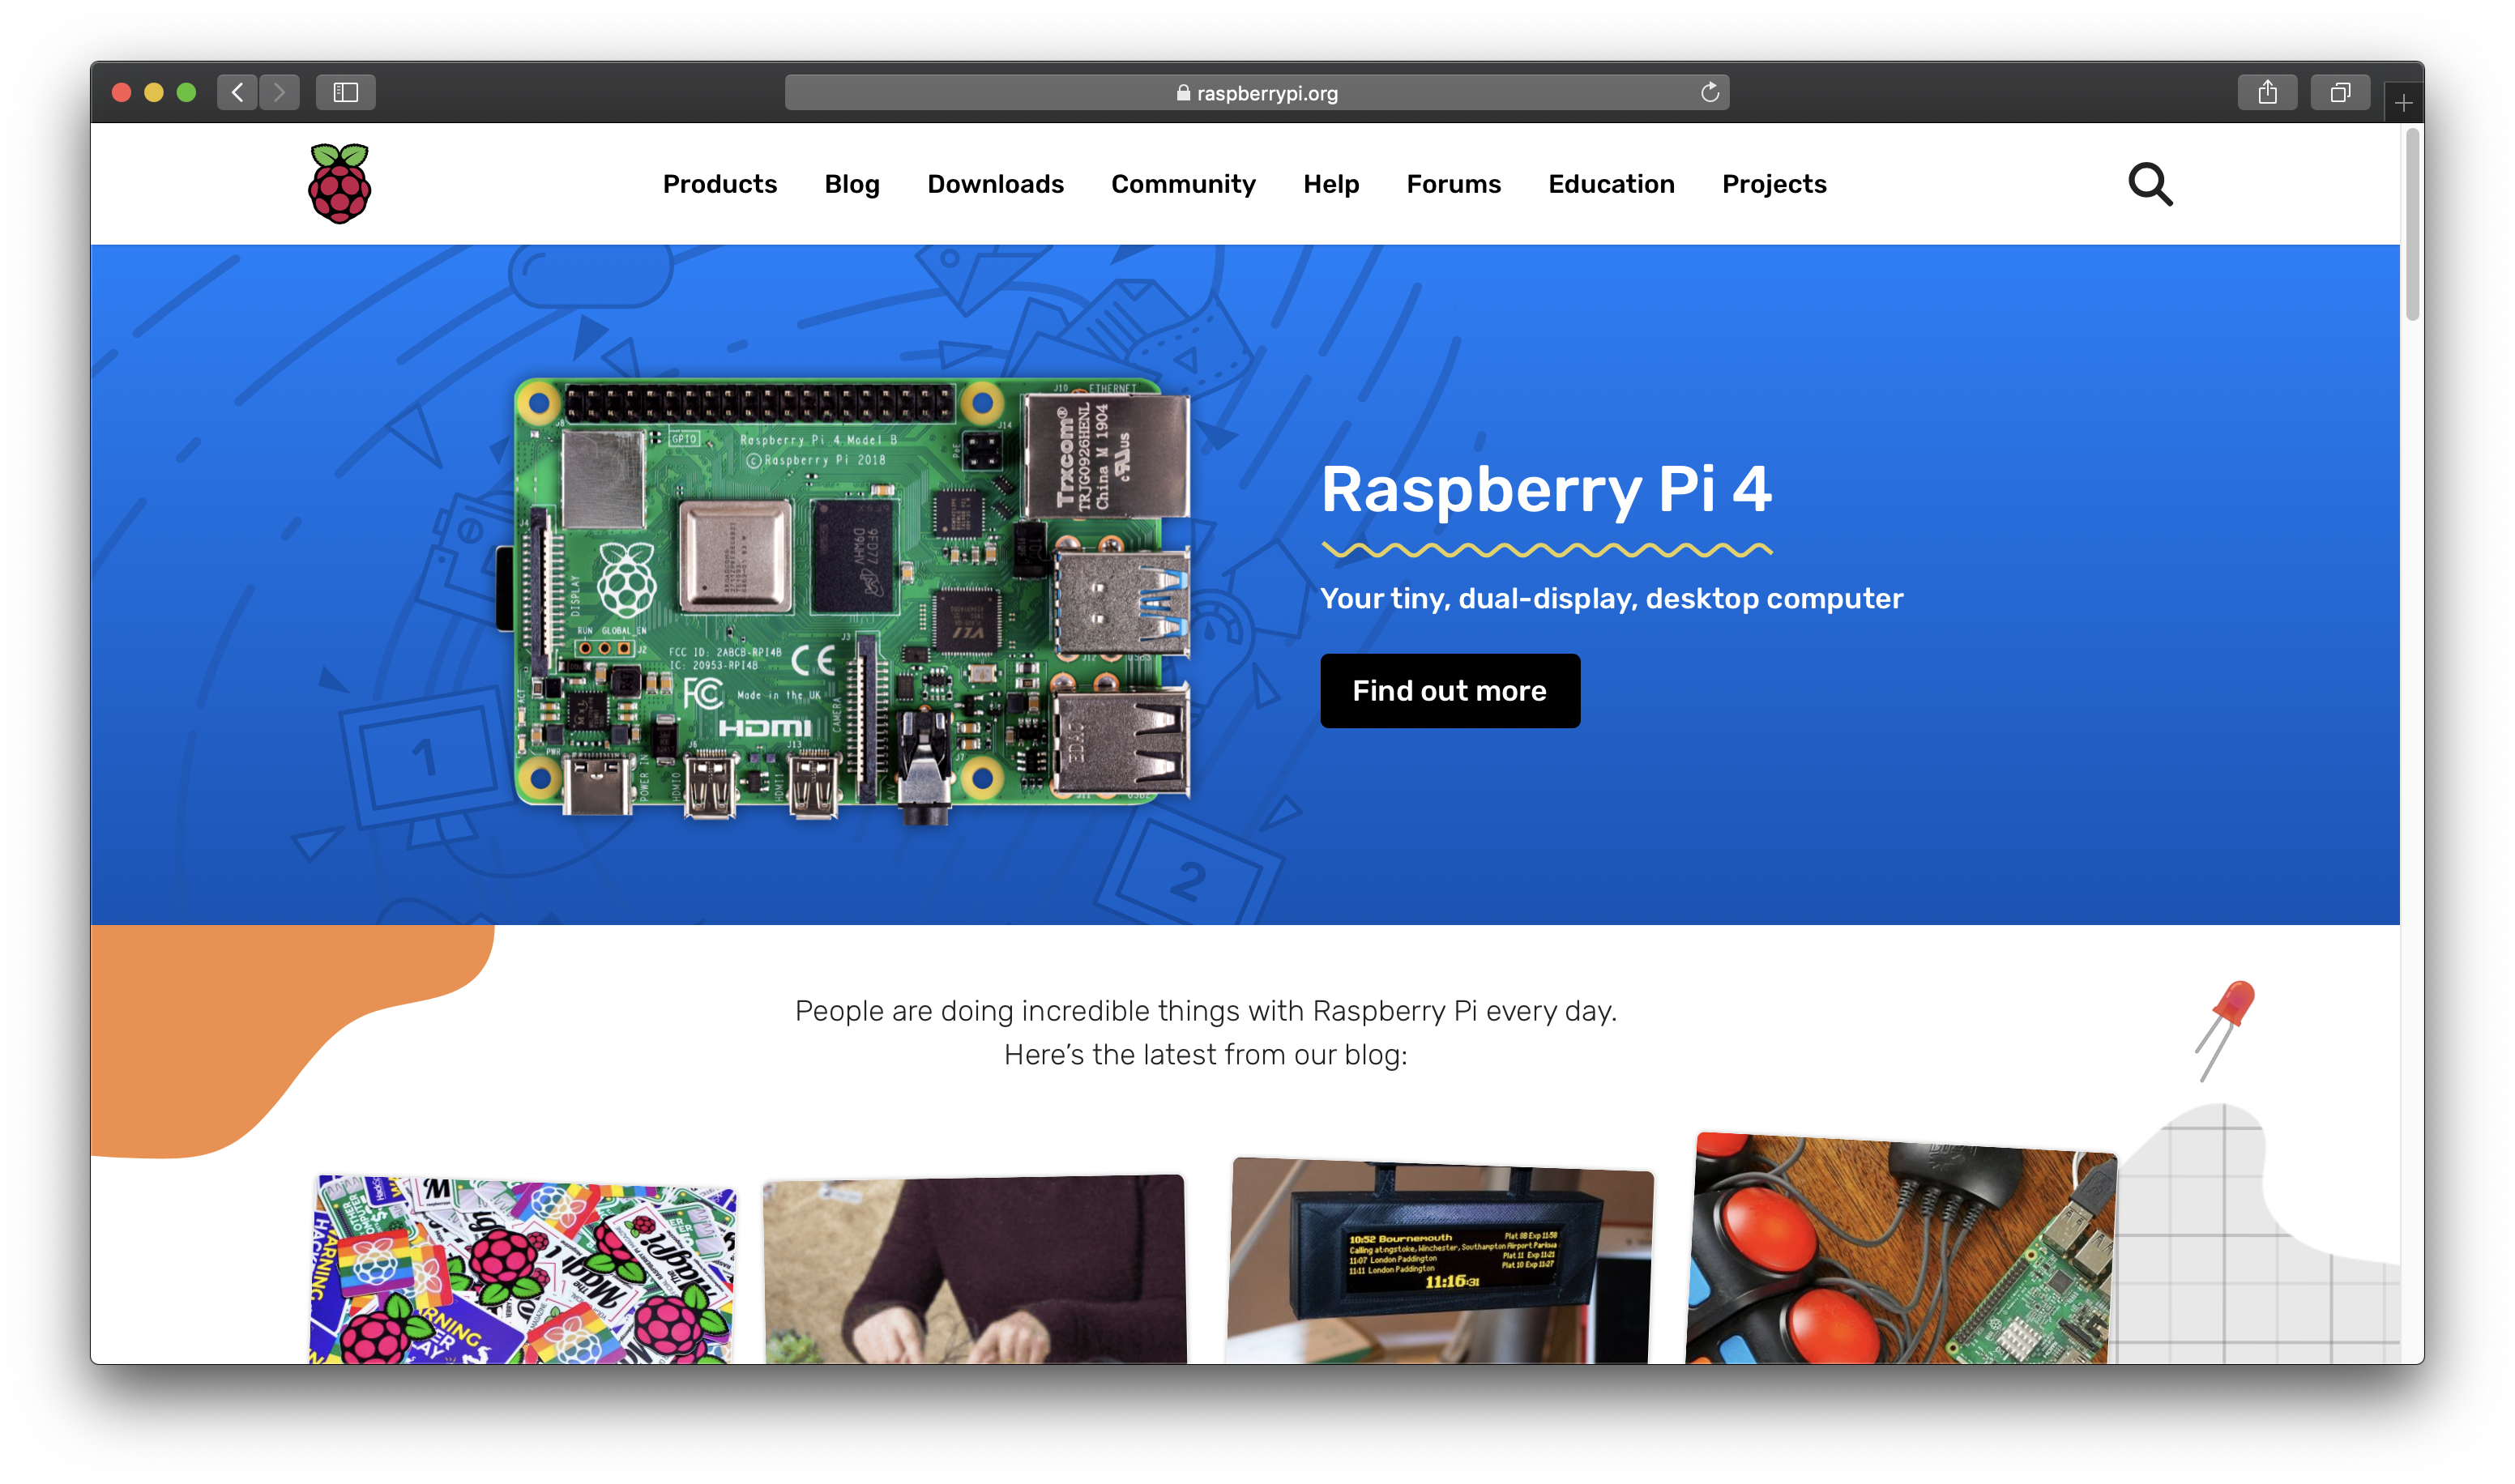Click the Safari forward arrow
This screenshot has height=1484, width=2515.
pos(280,93)
